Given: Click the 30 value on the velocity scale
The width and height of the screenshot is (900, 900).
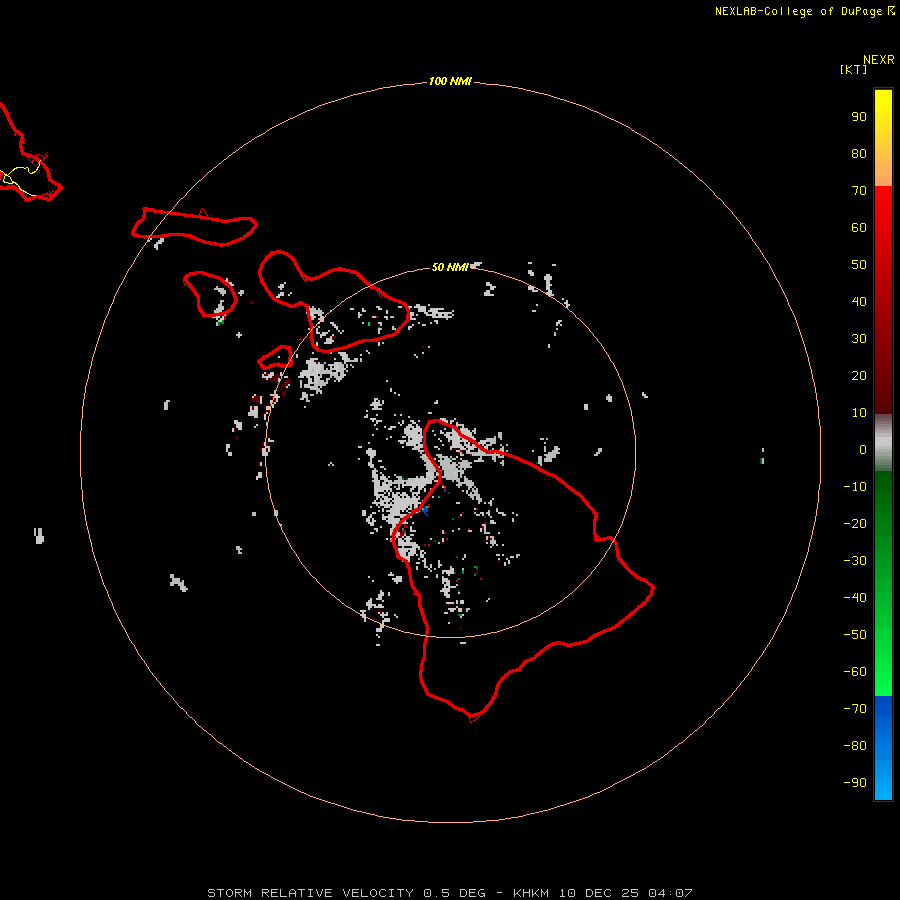Looking at the screenshot, I should pos(859,339).
